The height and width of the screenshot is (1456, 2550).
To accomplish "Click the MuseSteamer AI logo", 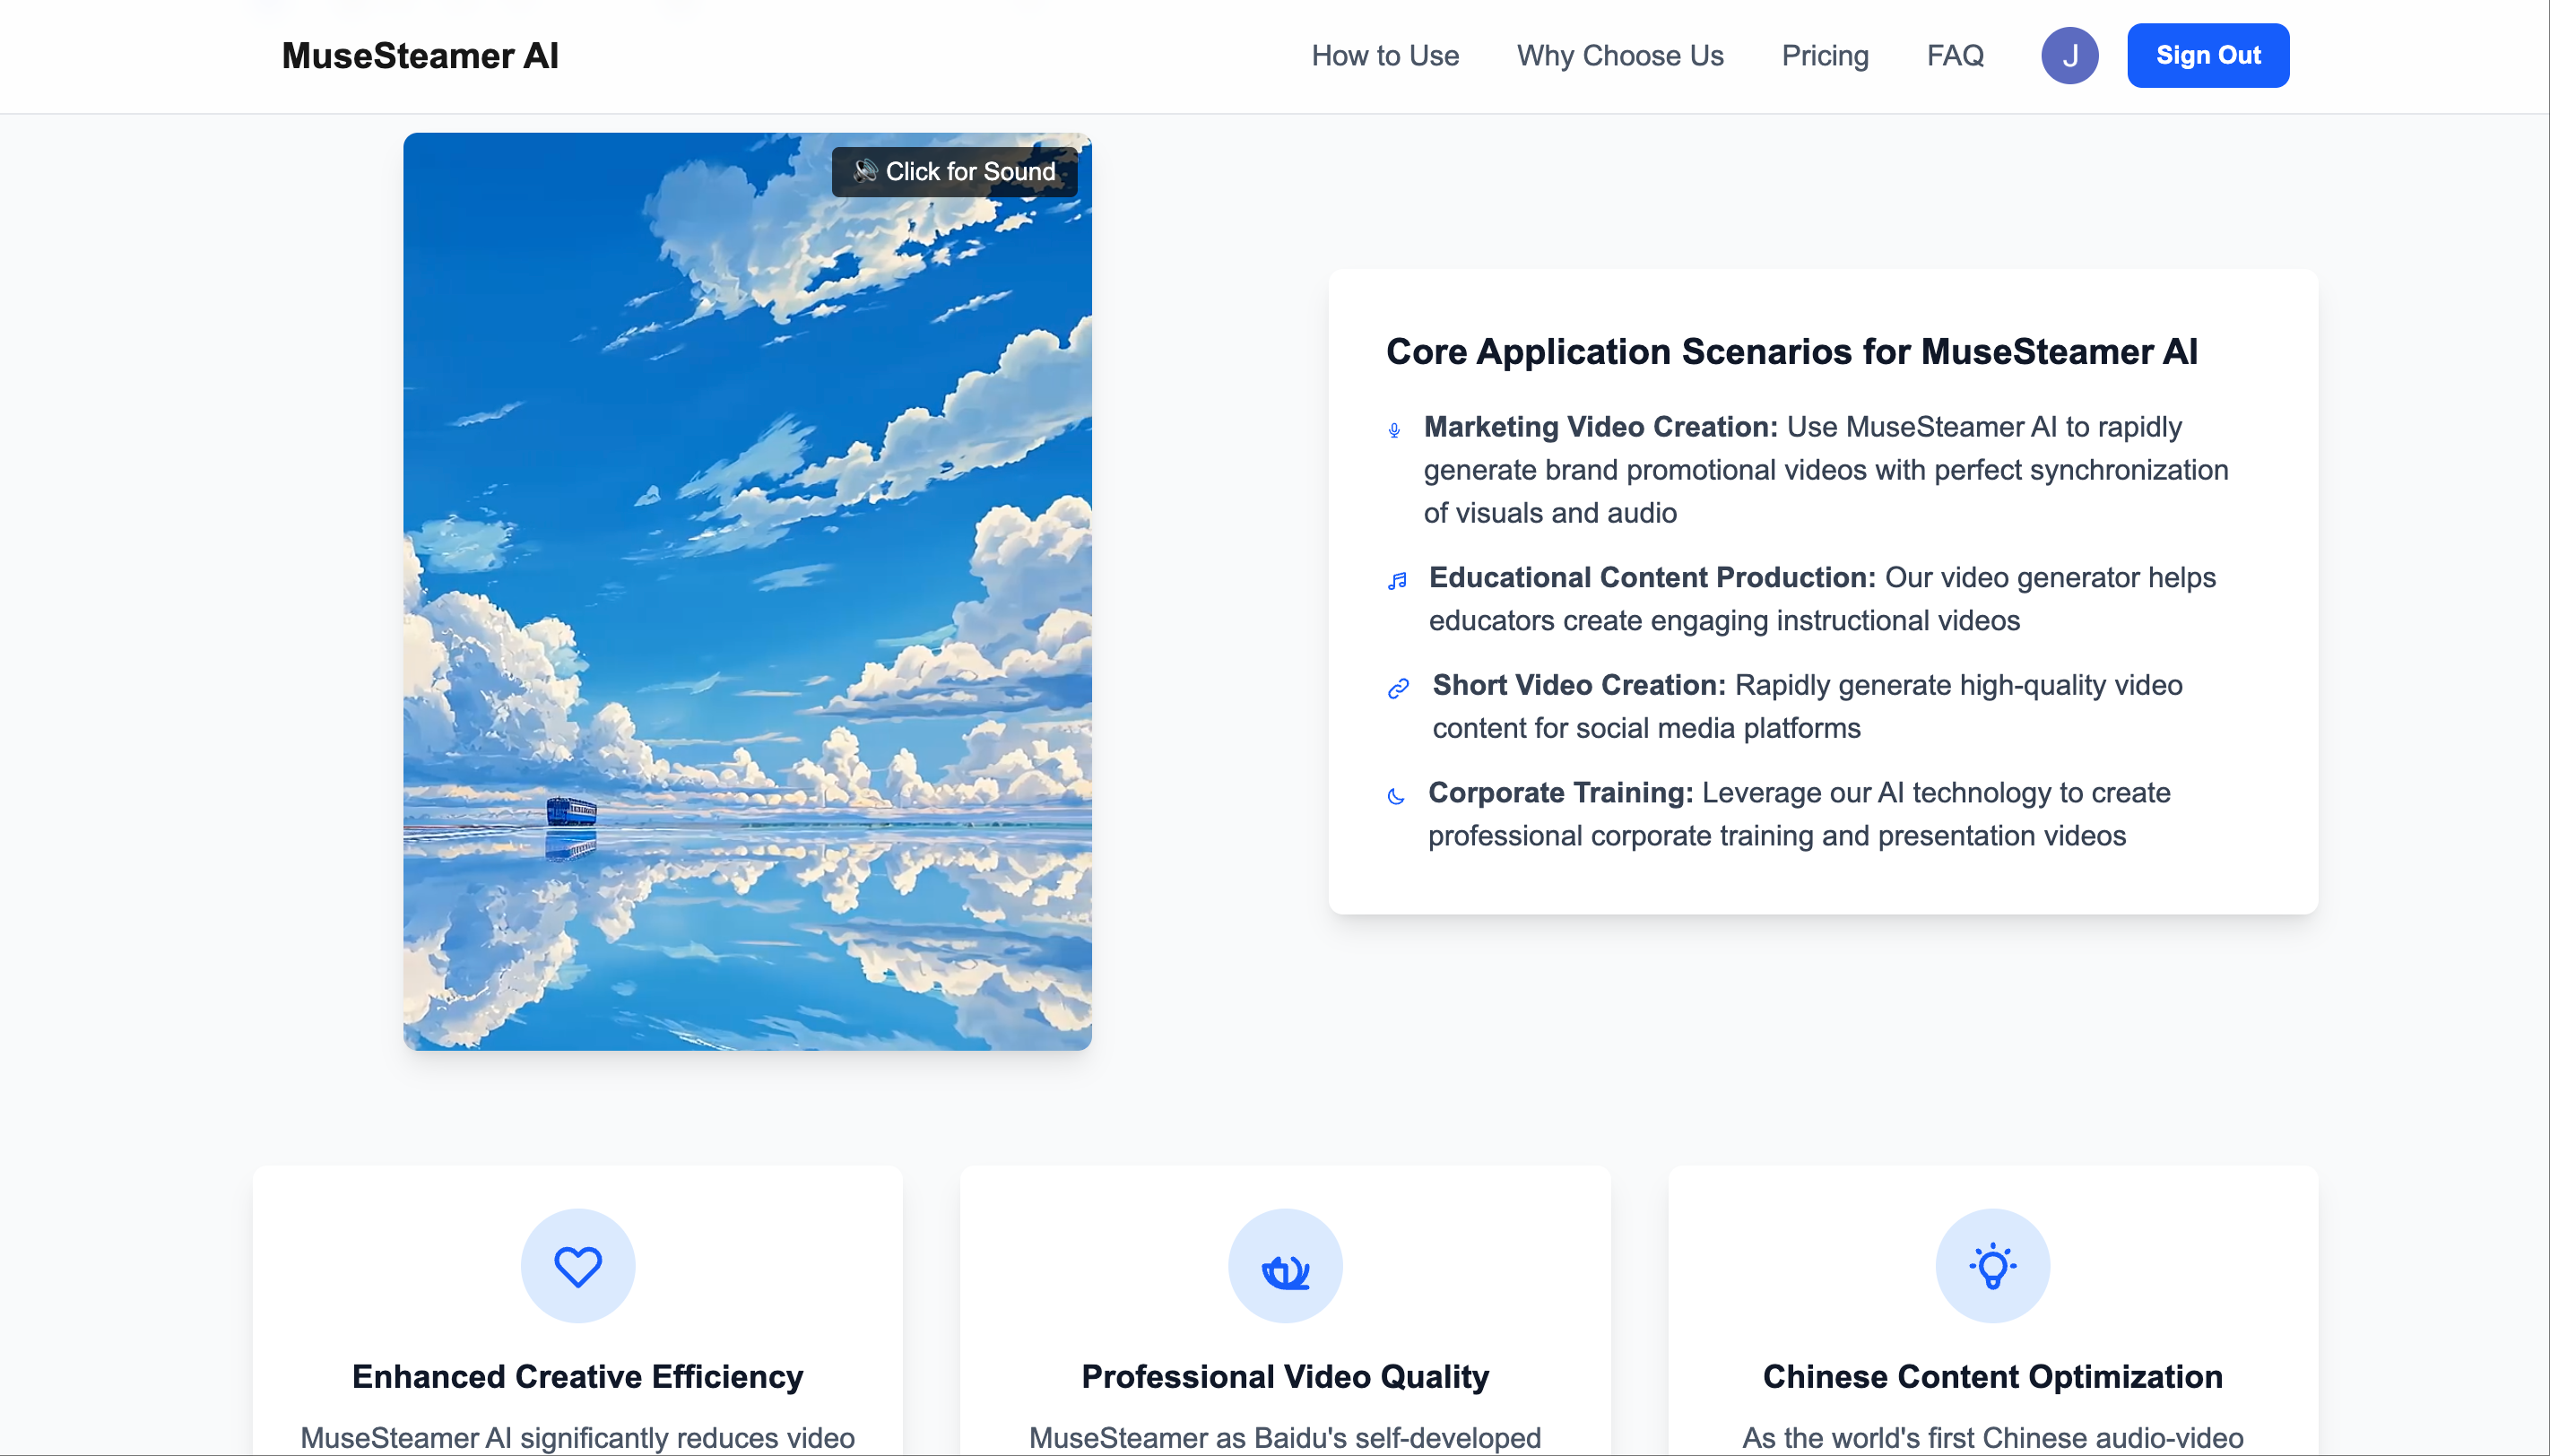I will pyautogui.click(x=420, y=56).
